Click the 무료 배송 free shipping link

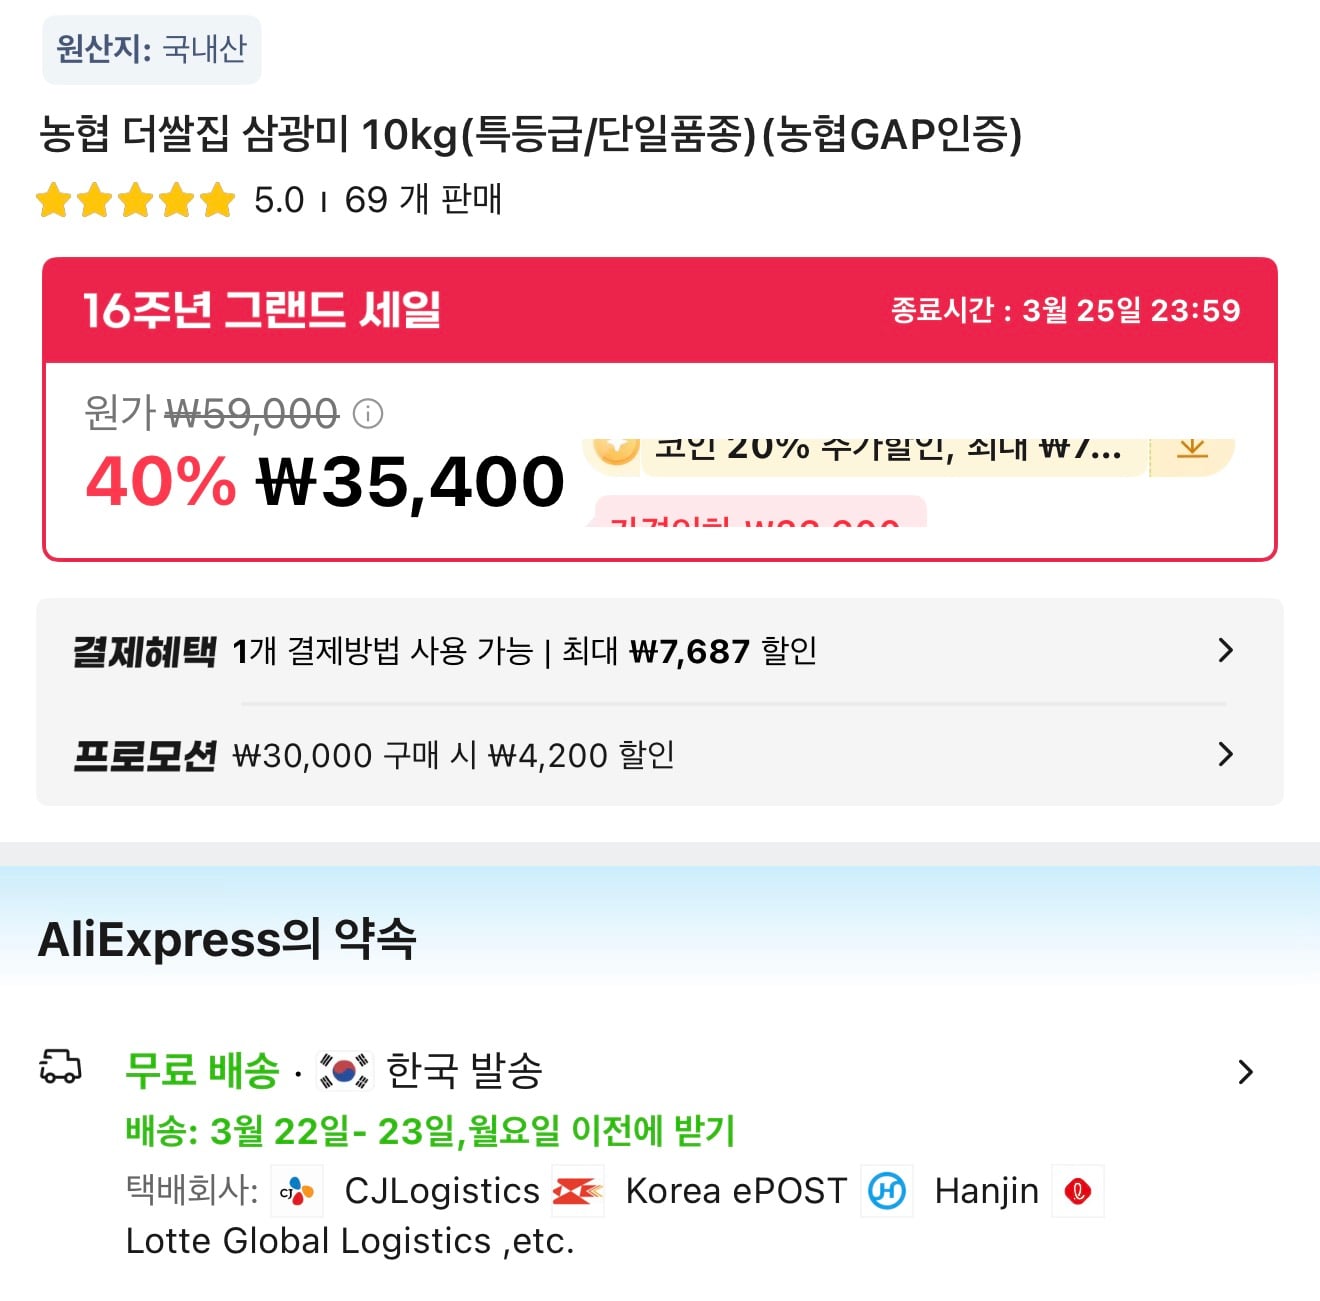click(x=198, y=1069)
